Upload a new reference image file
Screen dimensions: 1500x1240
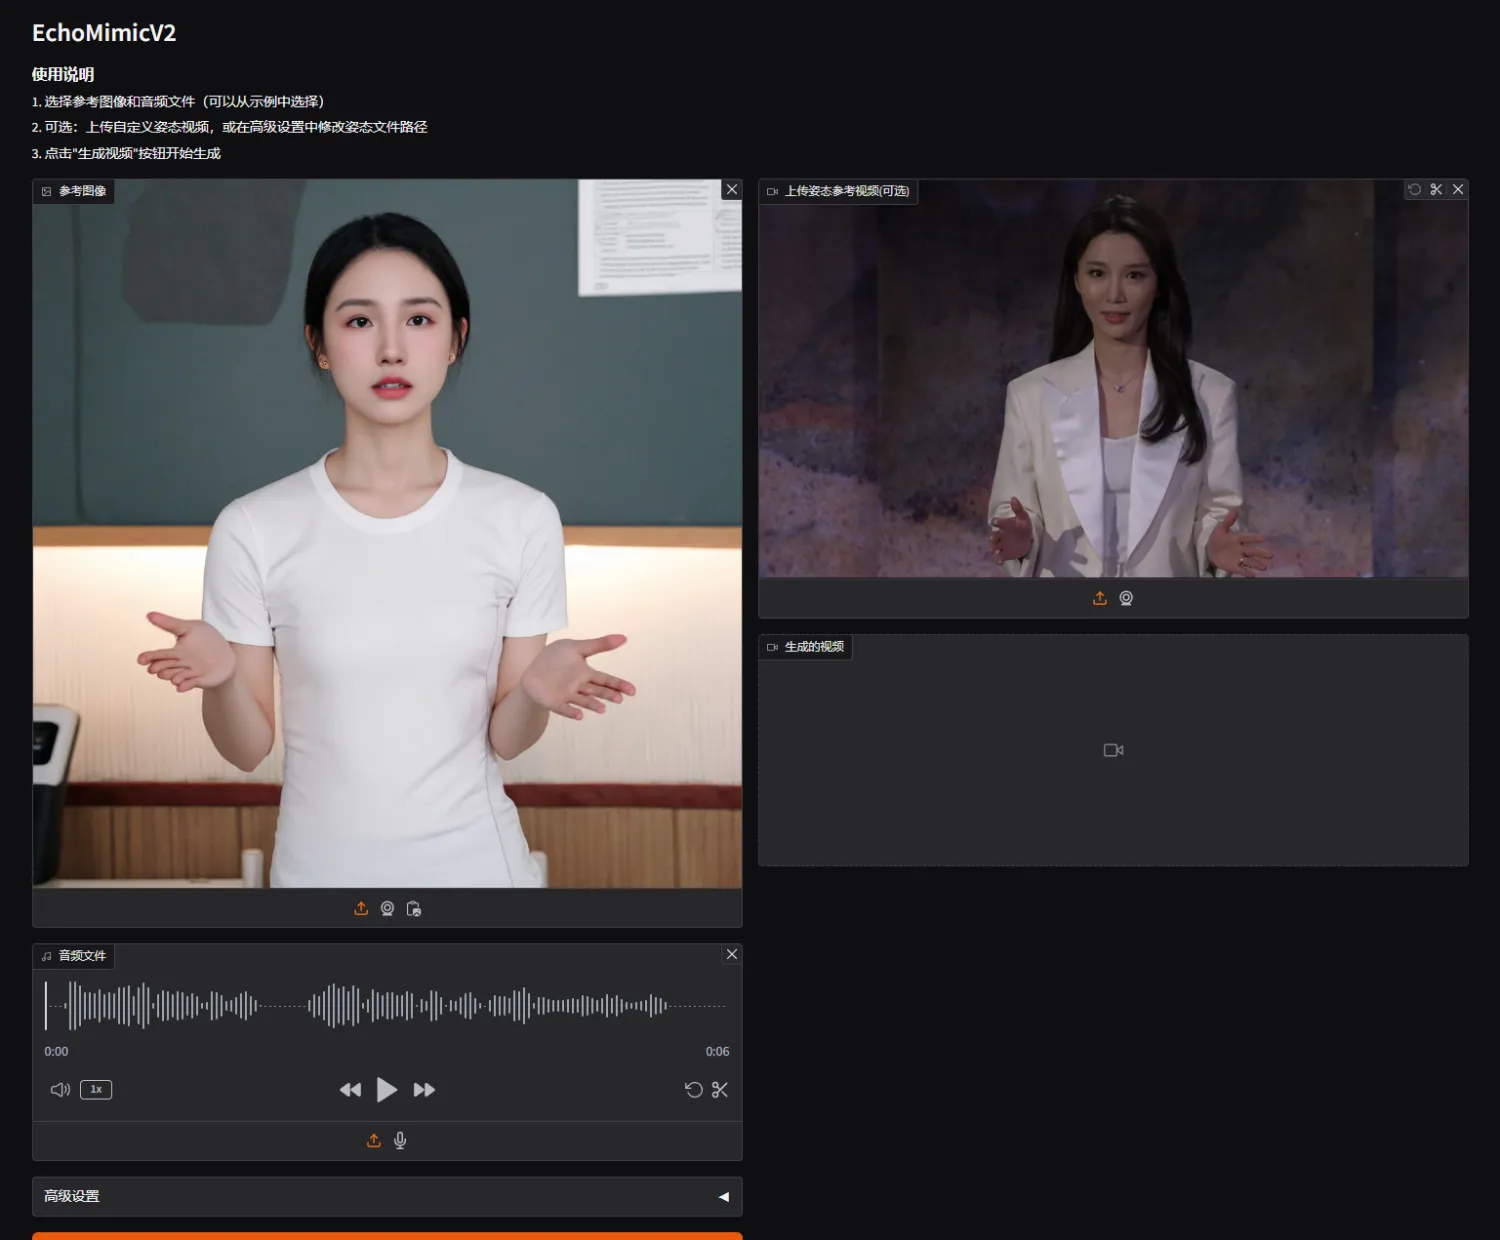(361, 908)
